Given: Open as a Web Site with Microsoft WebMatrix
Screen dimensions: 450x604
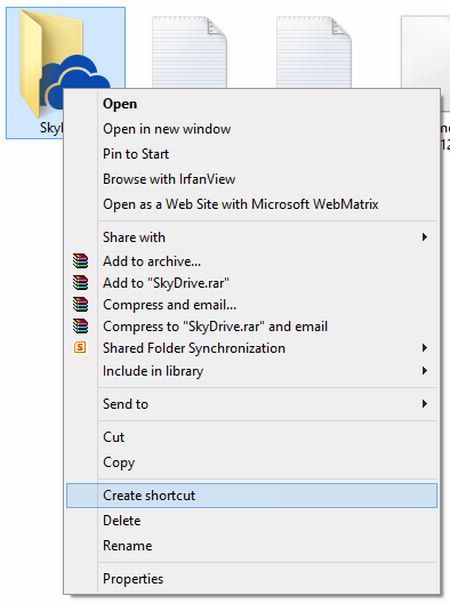Looking at the screenshot, I should tap(252, 204).
